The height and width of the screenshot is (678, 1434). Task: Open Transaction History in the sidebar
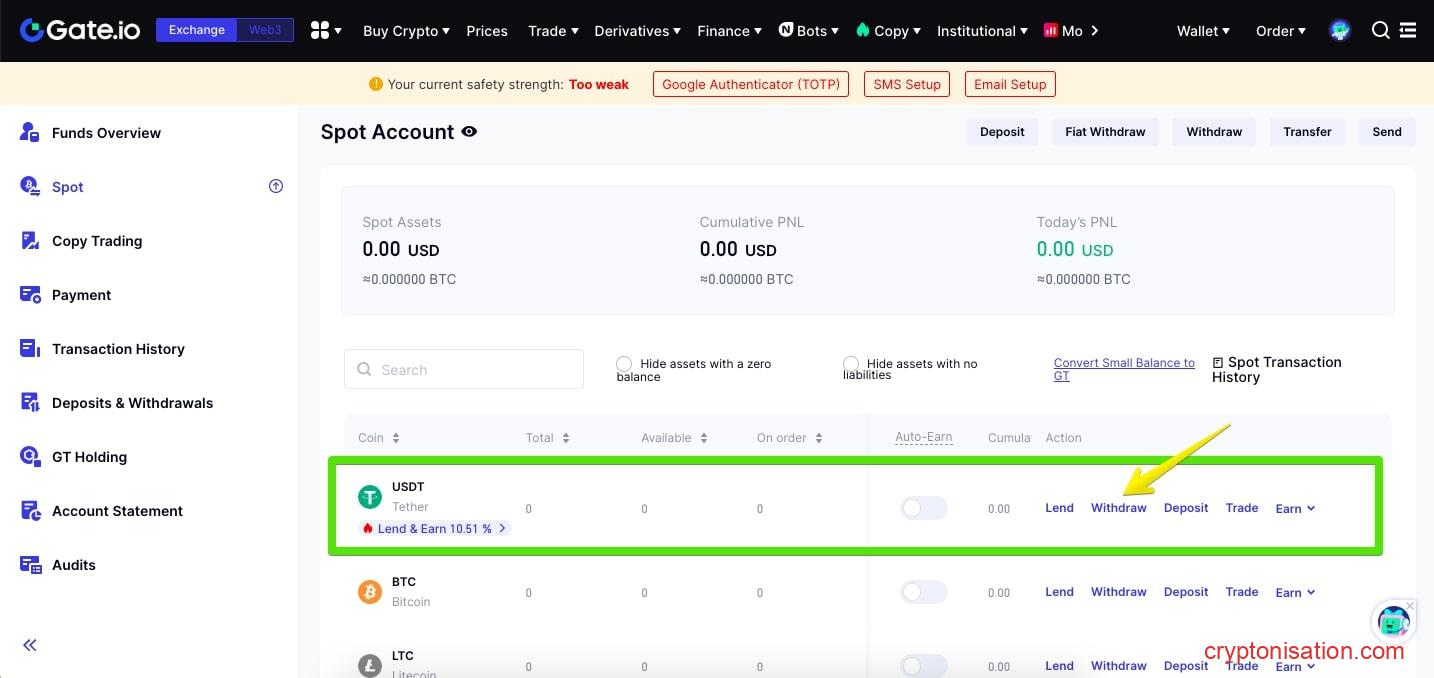click(118, 349)
